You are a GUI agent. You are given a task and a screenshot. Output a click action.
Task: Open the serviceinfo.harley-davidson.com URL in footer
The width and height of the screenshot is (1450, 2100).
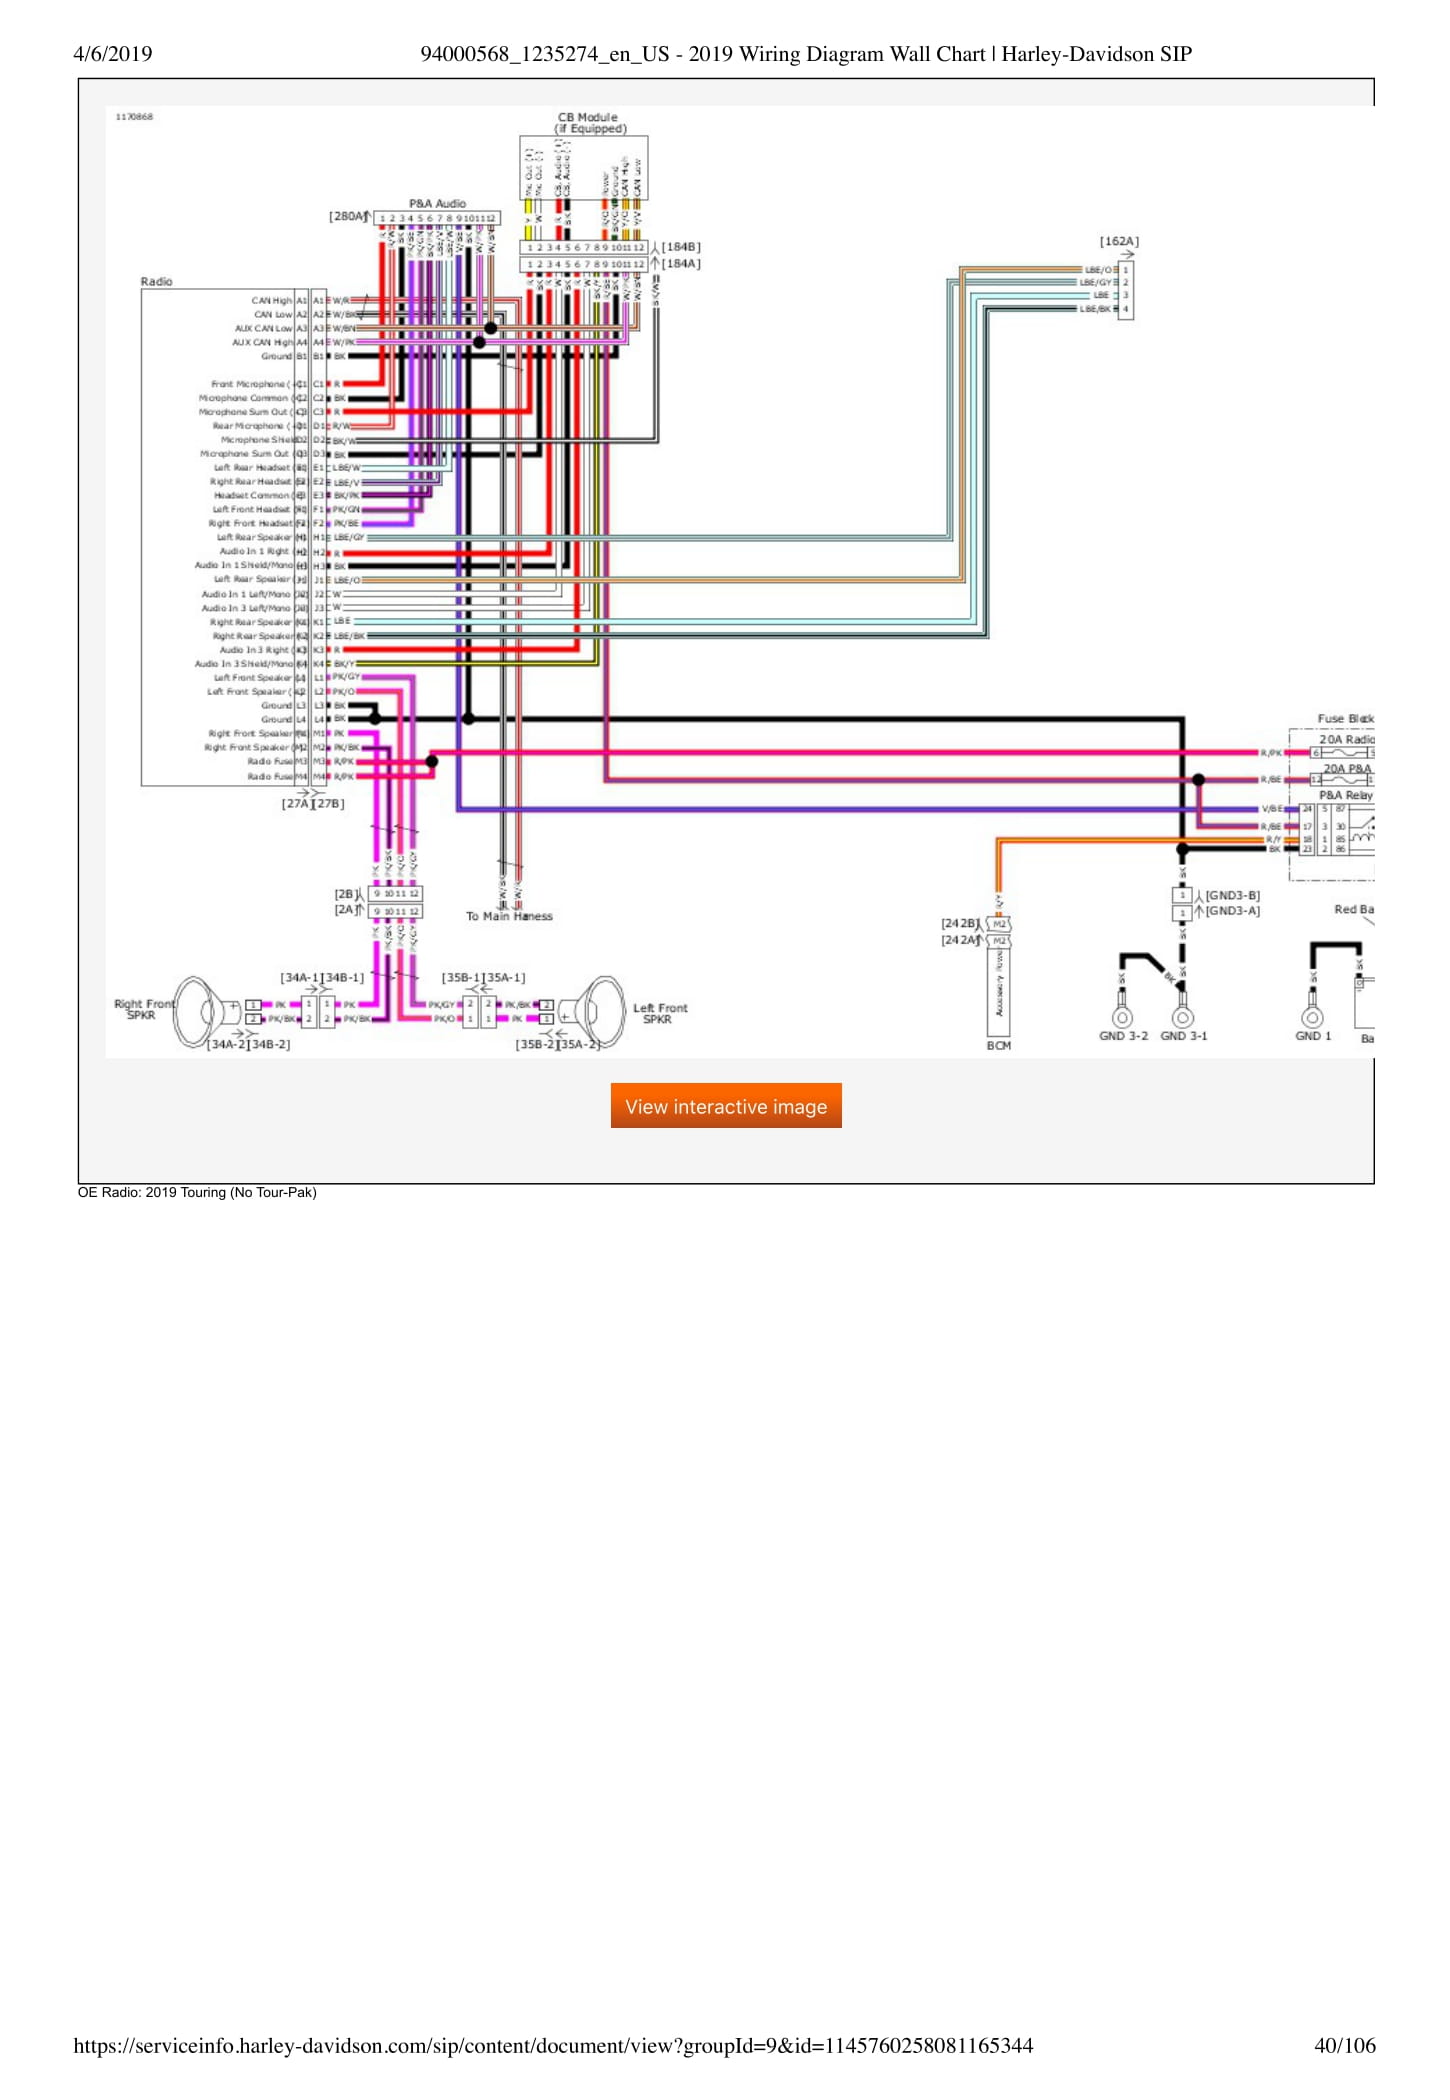point(553,2046)
